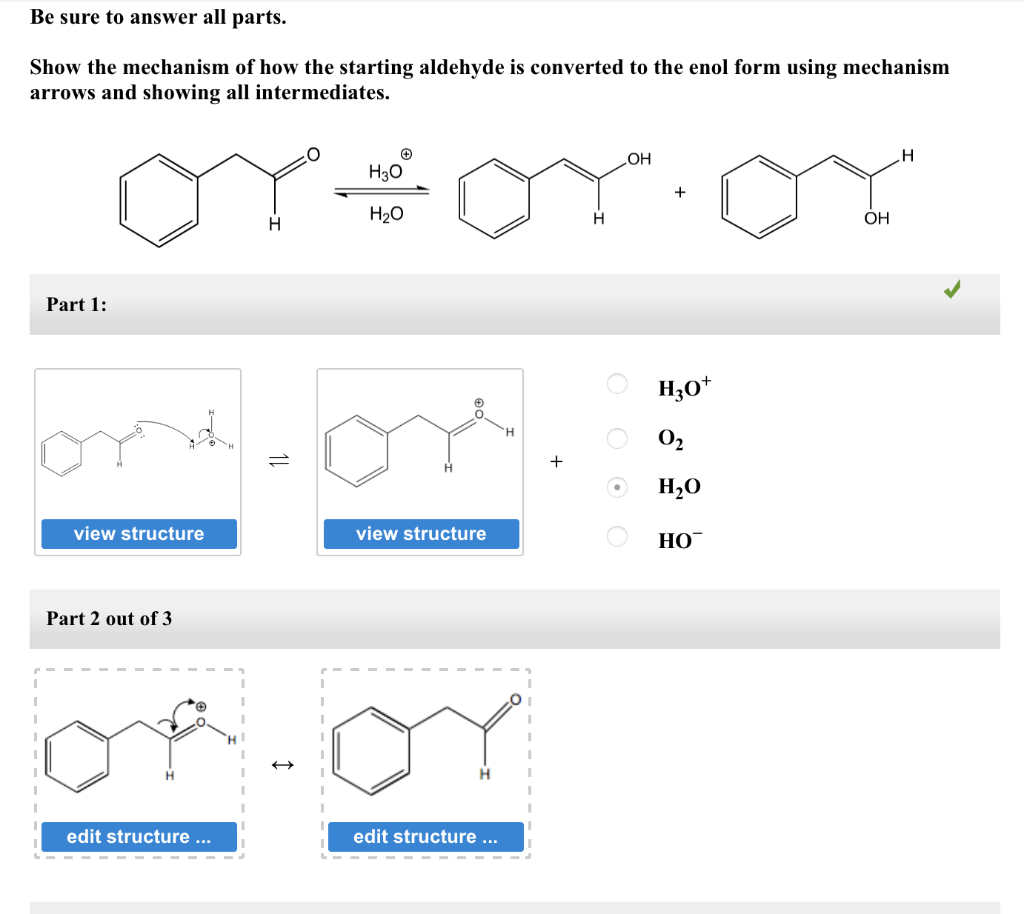
Task: Click the resonance double-headed arrow in Part 2
Action: [281, 764]
